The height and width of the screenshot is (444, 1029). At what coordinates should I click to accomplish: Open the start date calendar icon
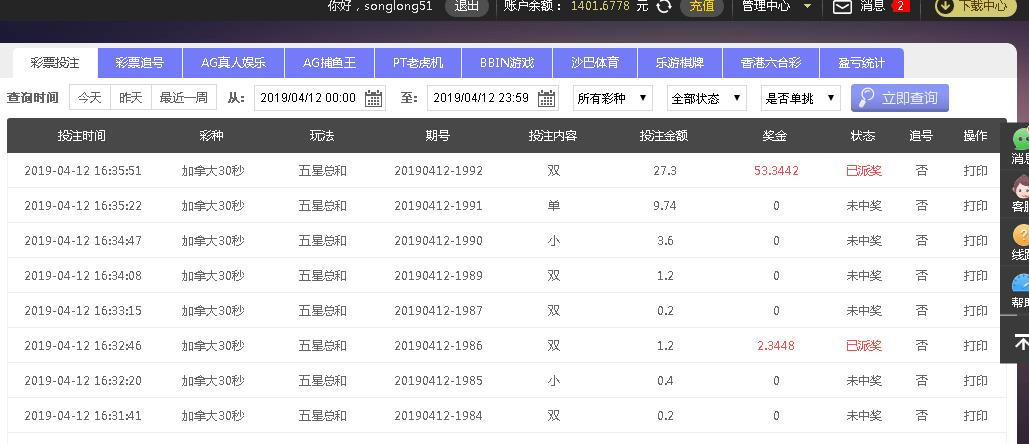pos(374,98)
